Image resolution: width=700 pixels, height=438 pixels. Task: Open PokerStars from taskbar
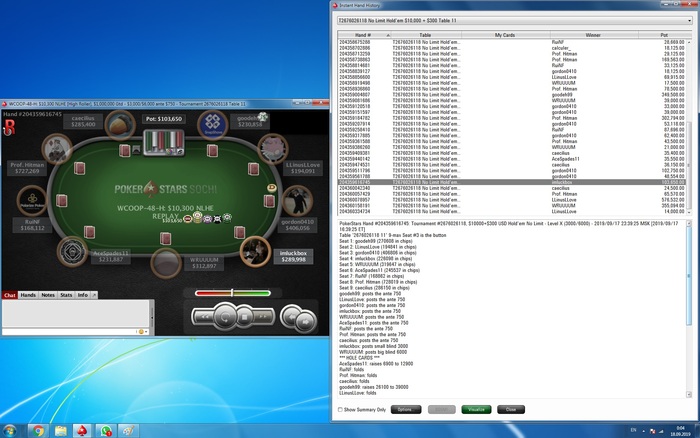click(x=82, y=431)
